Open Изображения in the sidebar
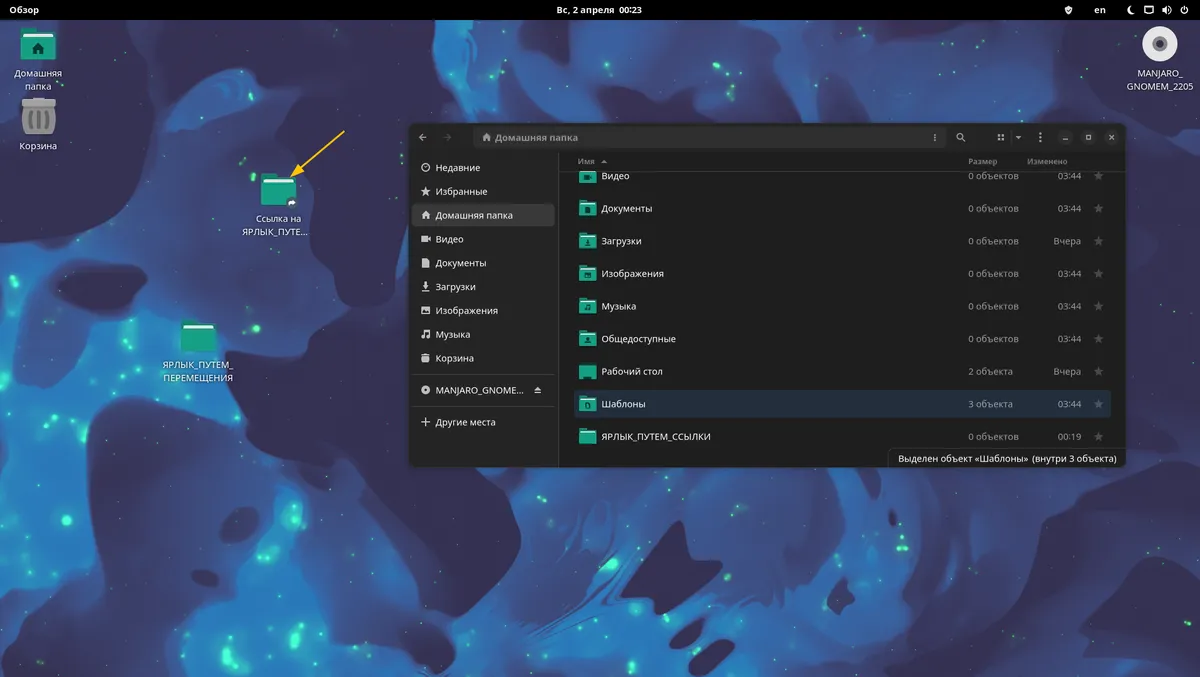Image resolution: width=1200 pixels, height=677 pixels. click(x=483, y=310)
